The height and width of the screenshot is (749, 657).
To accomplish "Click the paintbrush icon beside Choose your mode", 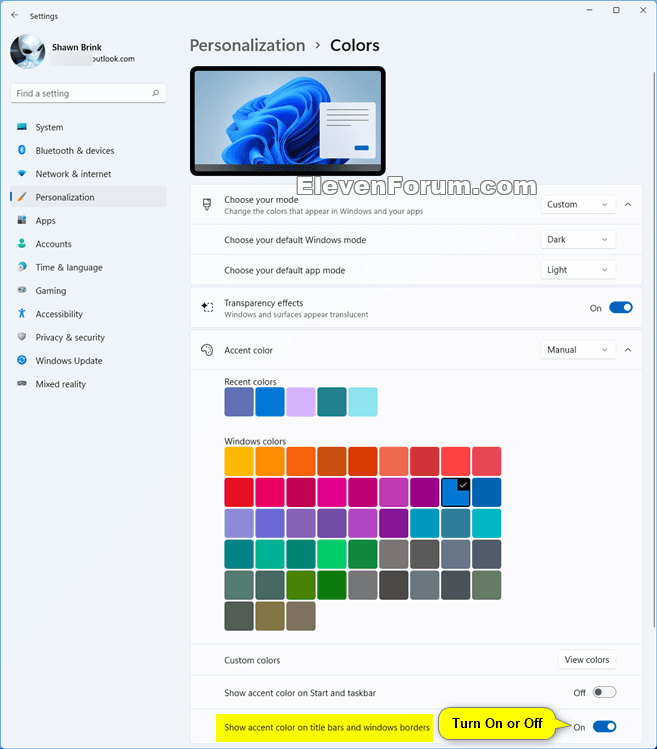I will click(x=207, y=204).
